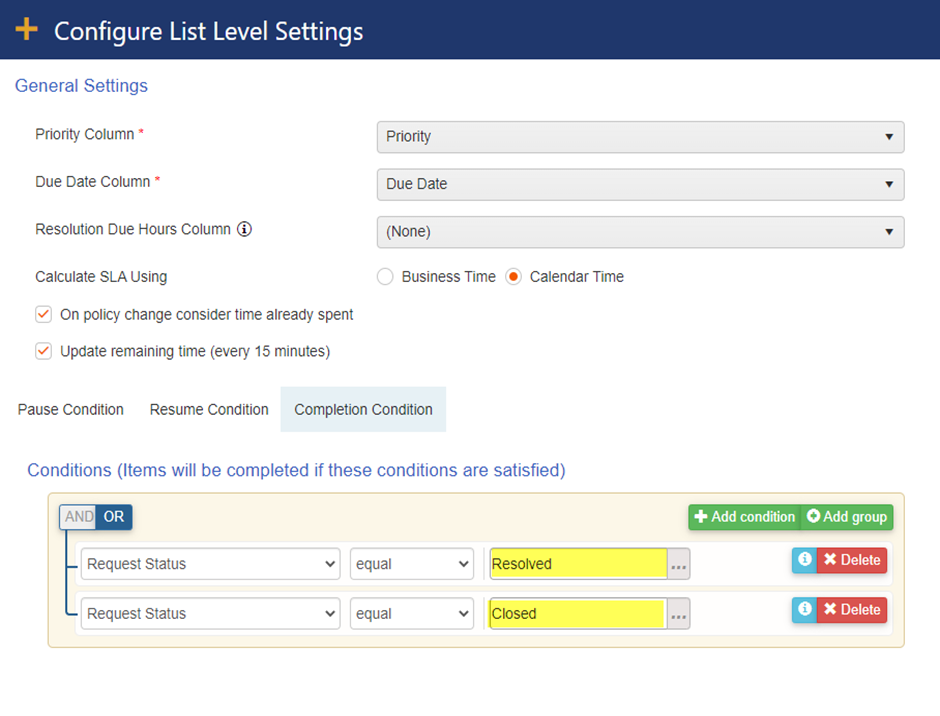Open the Resolution Due Hours Column dropdown
The image size is (940, 716).
(x=640, y=232)
